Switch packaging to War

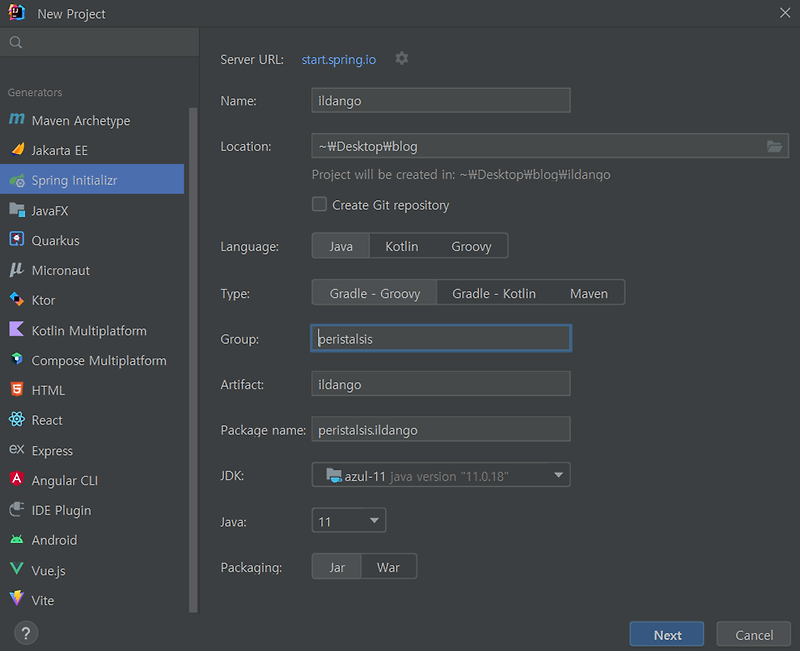(x=388, y=566)
